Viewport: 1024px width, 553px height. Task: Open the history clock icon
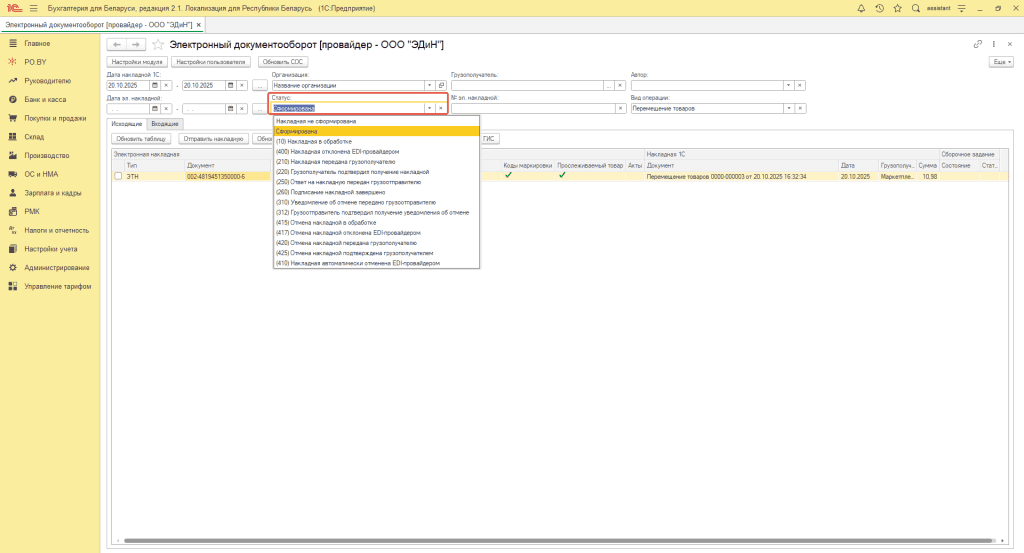pos(879,8)
